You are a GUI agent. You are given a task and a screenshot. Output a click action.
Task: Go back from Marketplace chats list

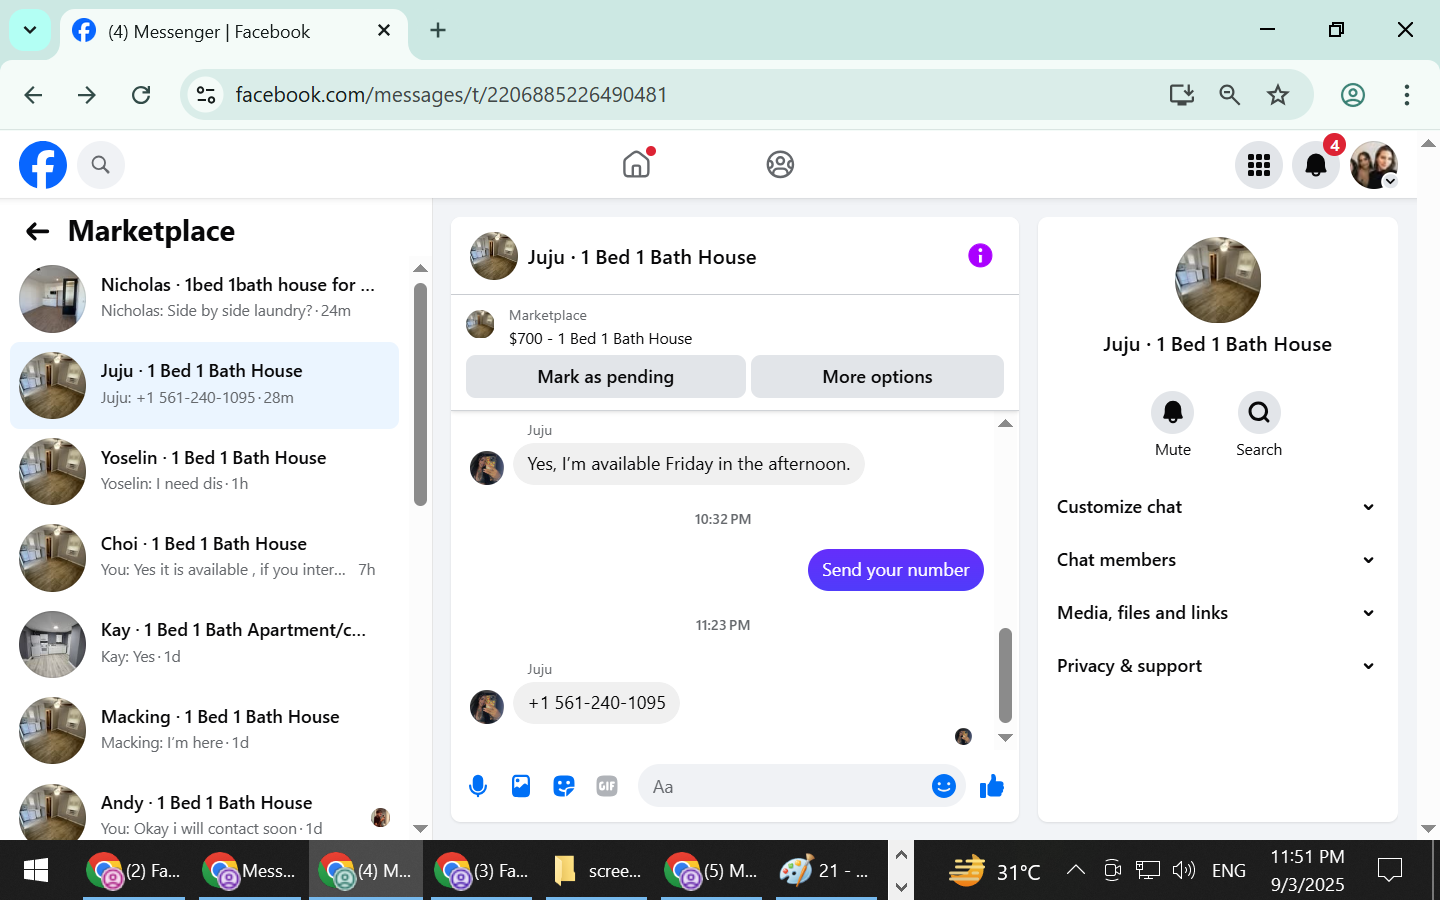click(x=37, y=232)
